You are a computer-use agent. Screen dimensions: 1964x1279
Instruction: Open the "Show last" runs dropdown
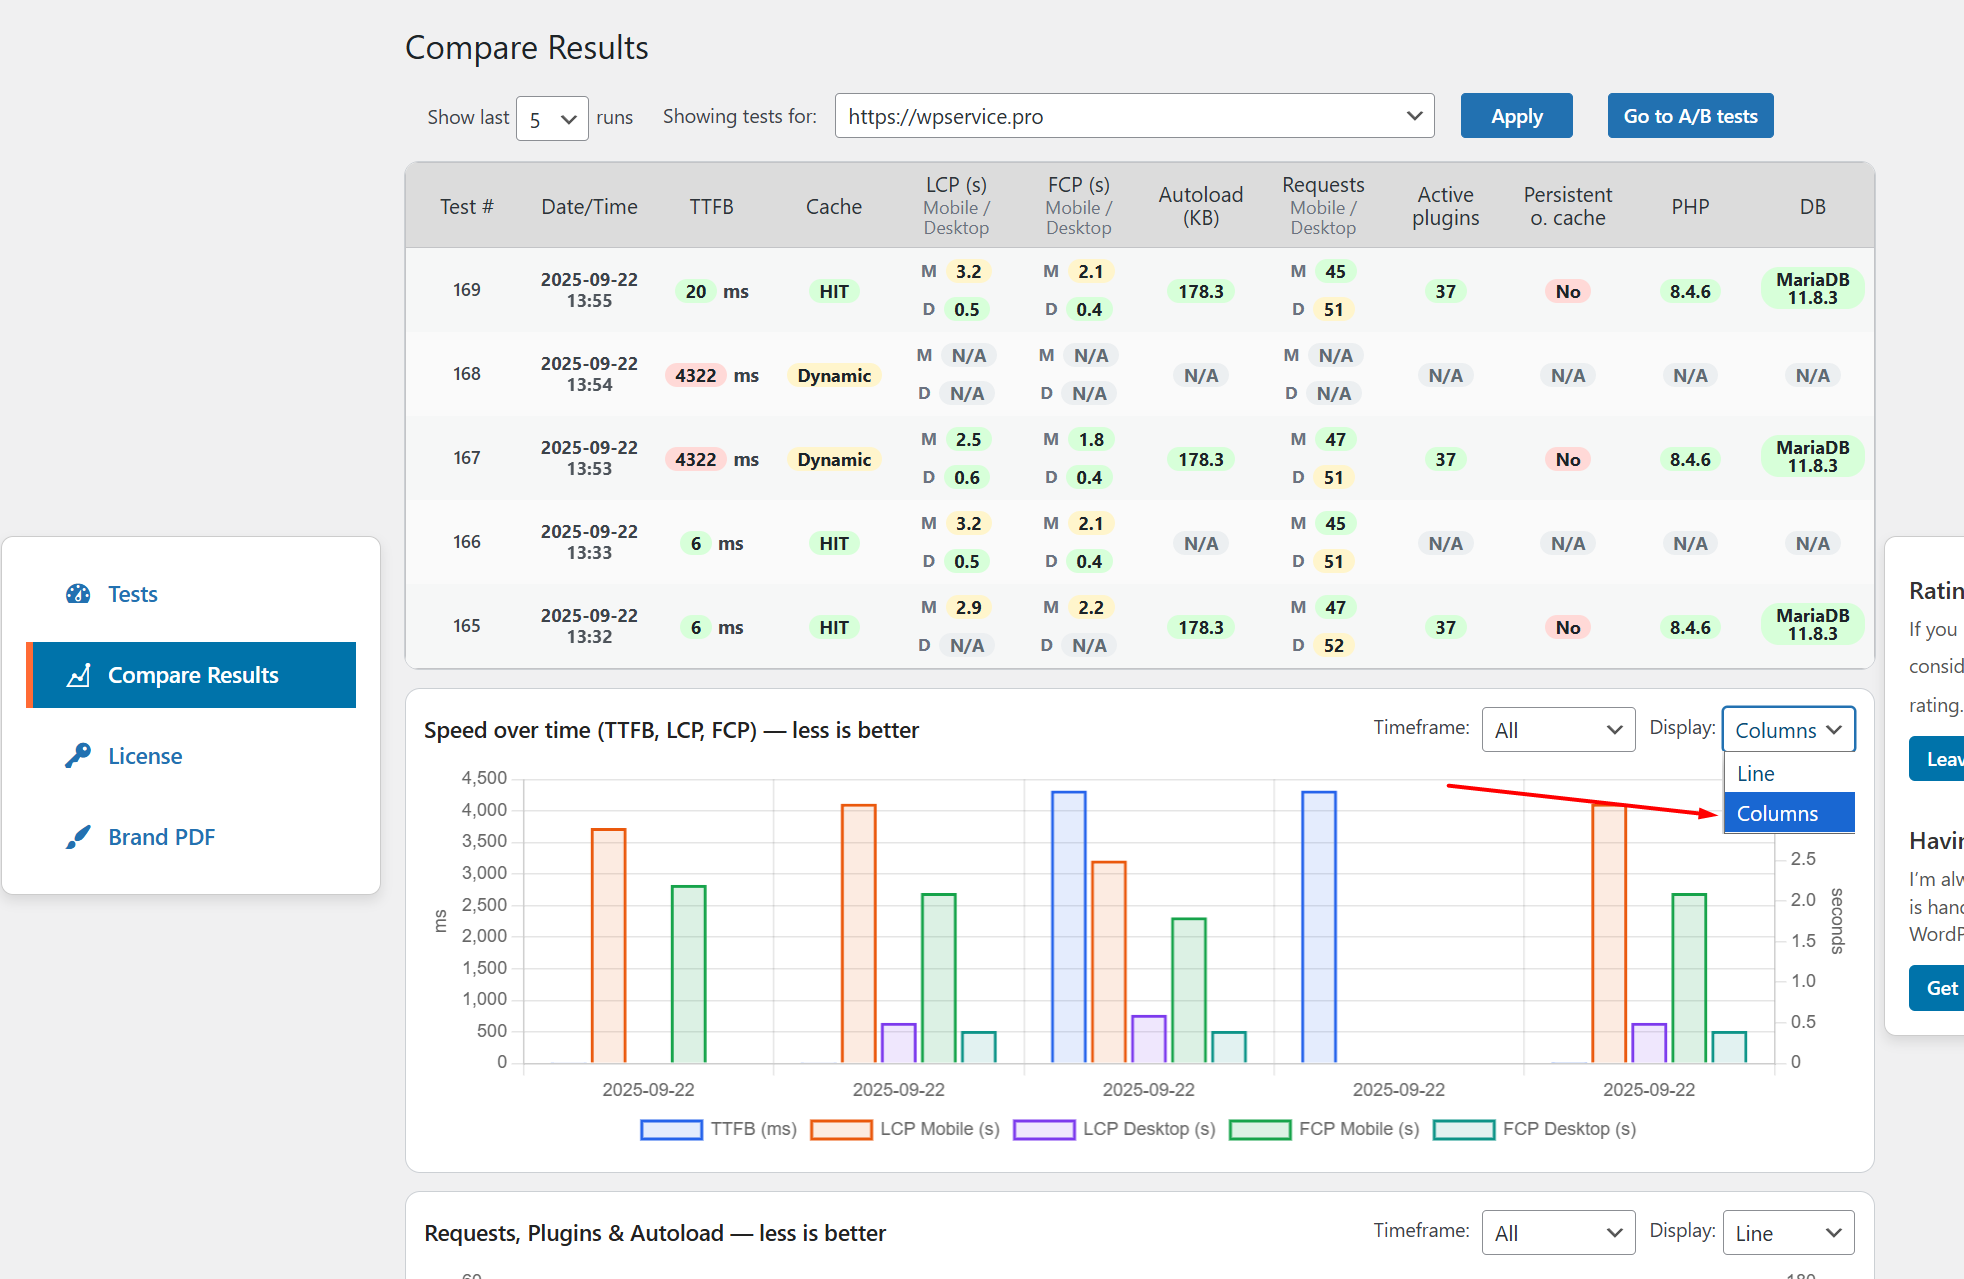pos(552,118)
